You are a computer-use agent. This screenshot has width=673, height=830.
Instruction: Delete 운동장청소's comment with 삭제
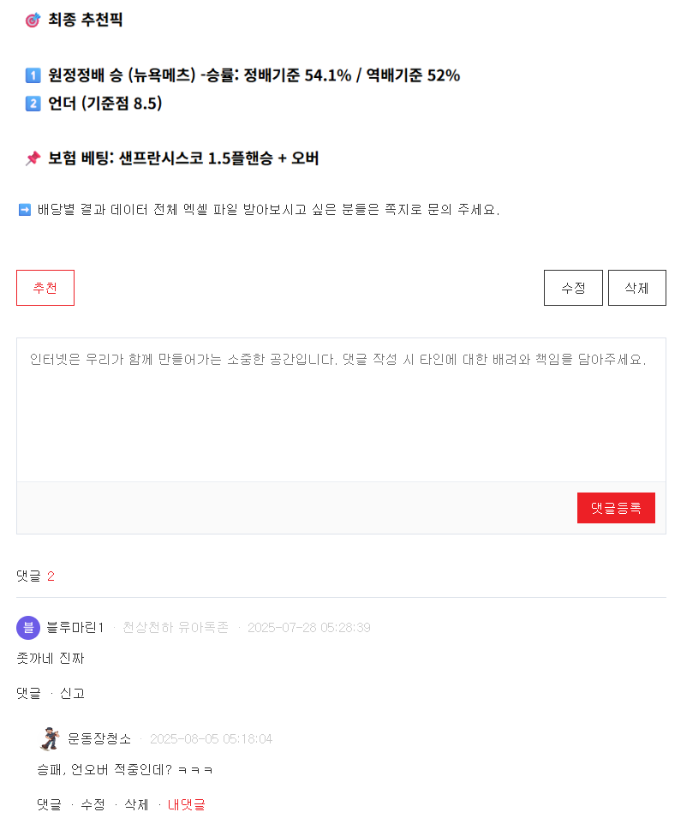136,804
